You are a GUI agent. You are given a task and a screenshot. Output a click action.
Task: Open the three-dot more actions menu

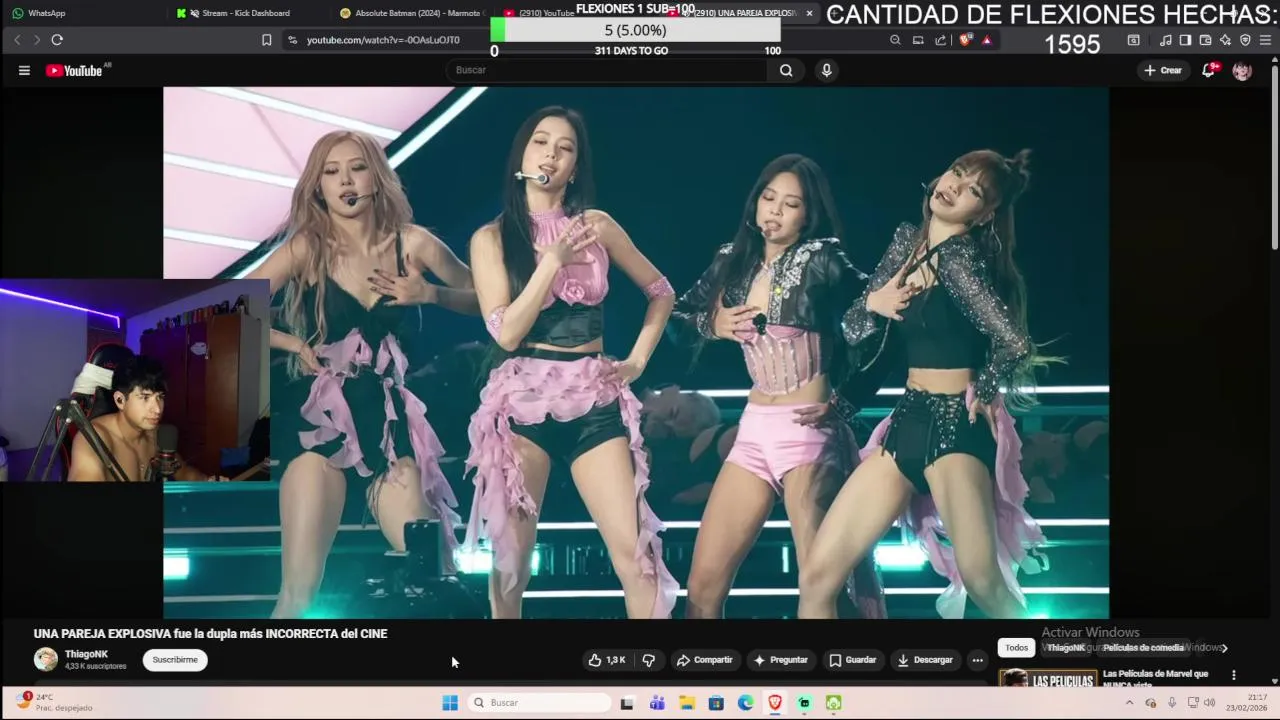(x=977, y=660)
